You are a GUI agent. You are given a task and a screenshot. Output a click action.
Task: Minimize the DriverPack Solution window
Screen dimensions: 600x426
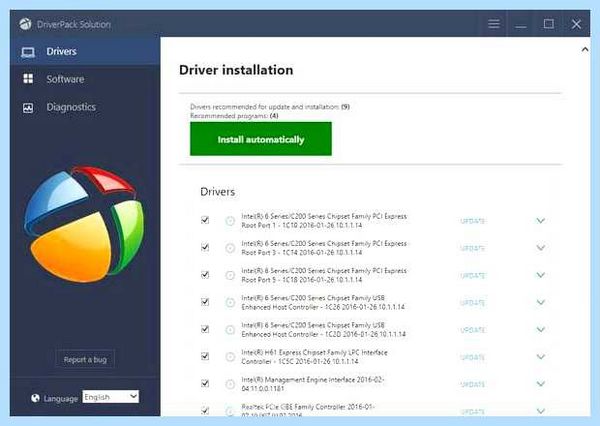(x=520, y=26)
